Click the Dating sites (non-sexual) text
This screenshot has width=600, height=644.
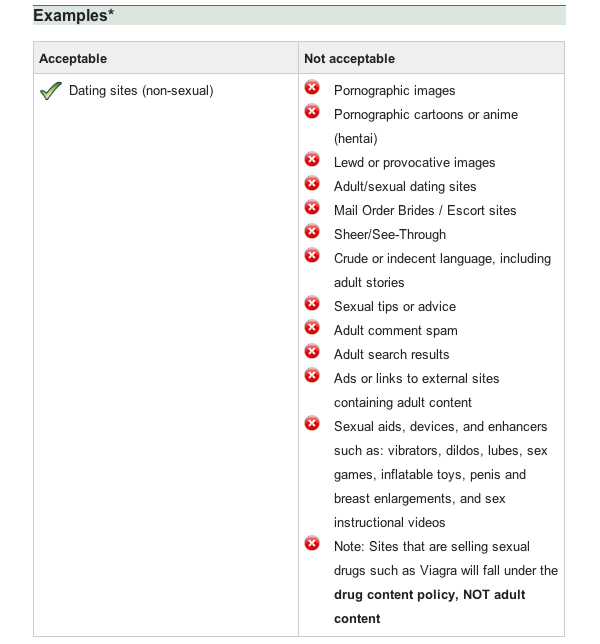coord(141,91)
